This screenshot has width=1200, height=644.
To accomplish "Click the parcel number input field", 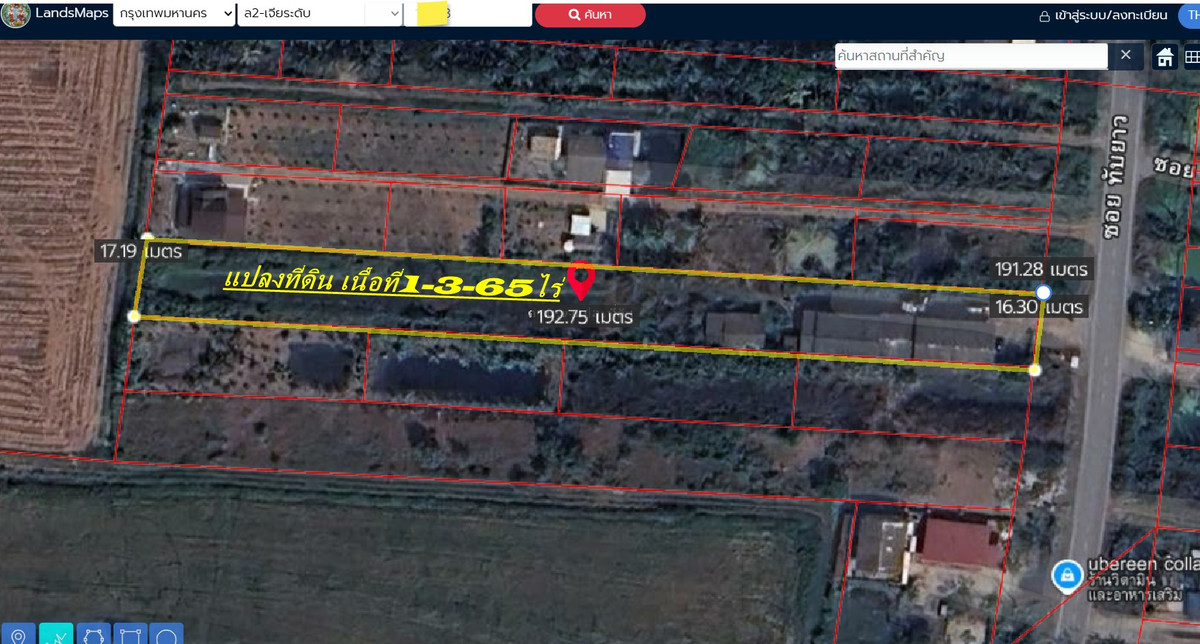I will 470,14.
